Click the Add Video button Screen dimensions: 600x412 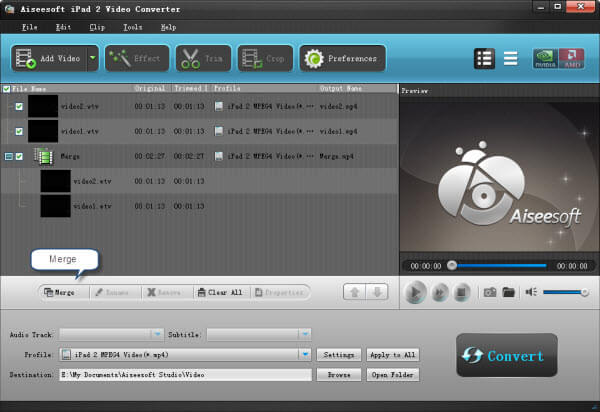tap(49, 59)
